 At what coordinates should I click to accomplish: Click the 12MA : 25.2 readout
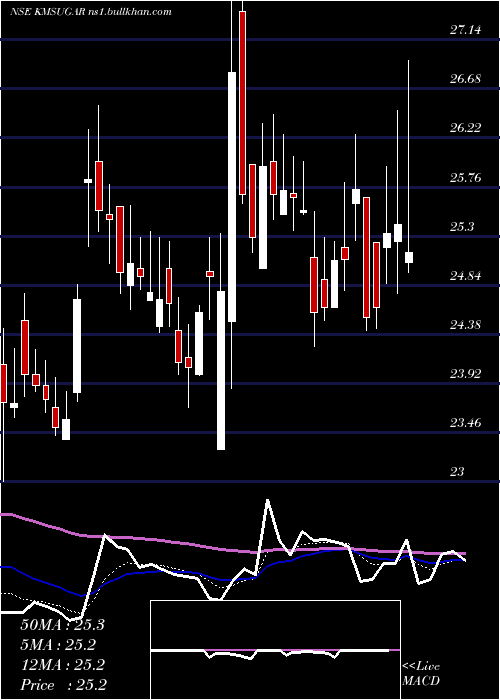coord(62,665)
